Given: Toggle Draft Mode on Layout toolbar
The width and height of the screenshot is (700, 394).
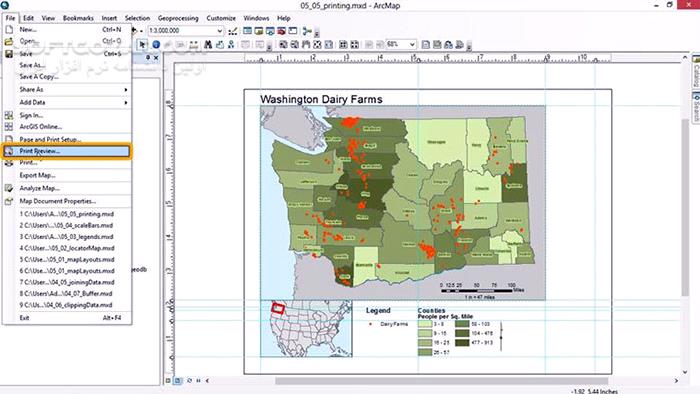Looking at the screenshot, I should [x=425, y=44].
